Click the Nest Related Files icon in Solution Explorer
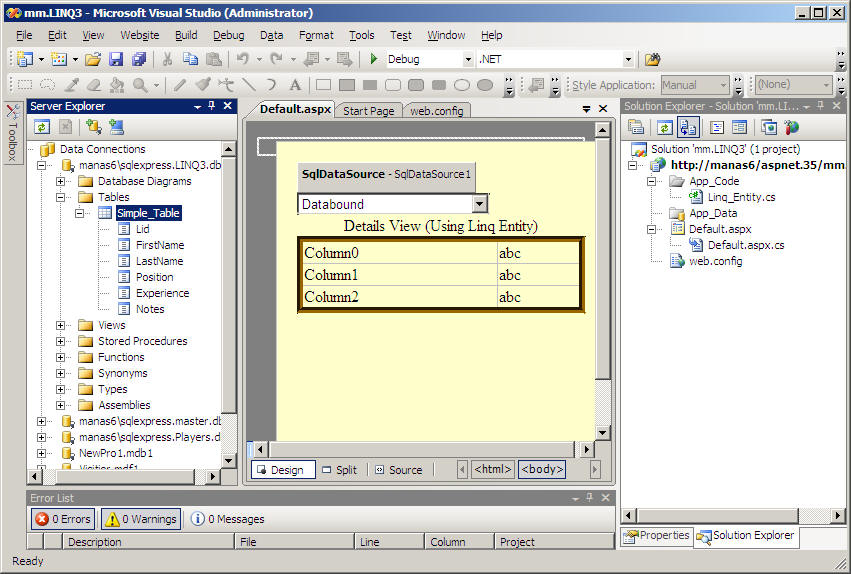The image size is (851, 574). [x=688, y=127]
